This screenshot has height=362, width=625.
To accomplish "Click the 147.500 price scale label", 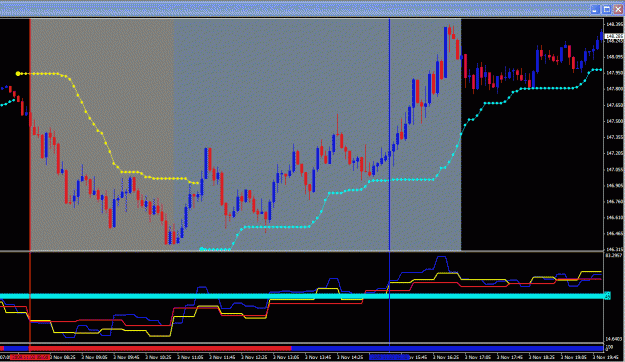I will pos(615,121).
